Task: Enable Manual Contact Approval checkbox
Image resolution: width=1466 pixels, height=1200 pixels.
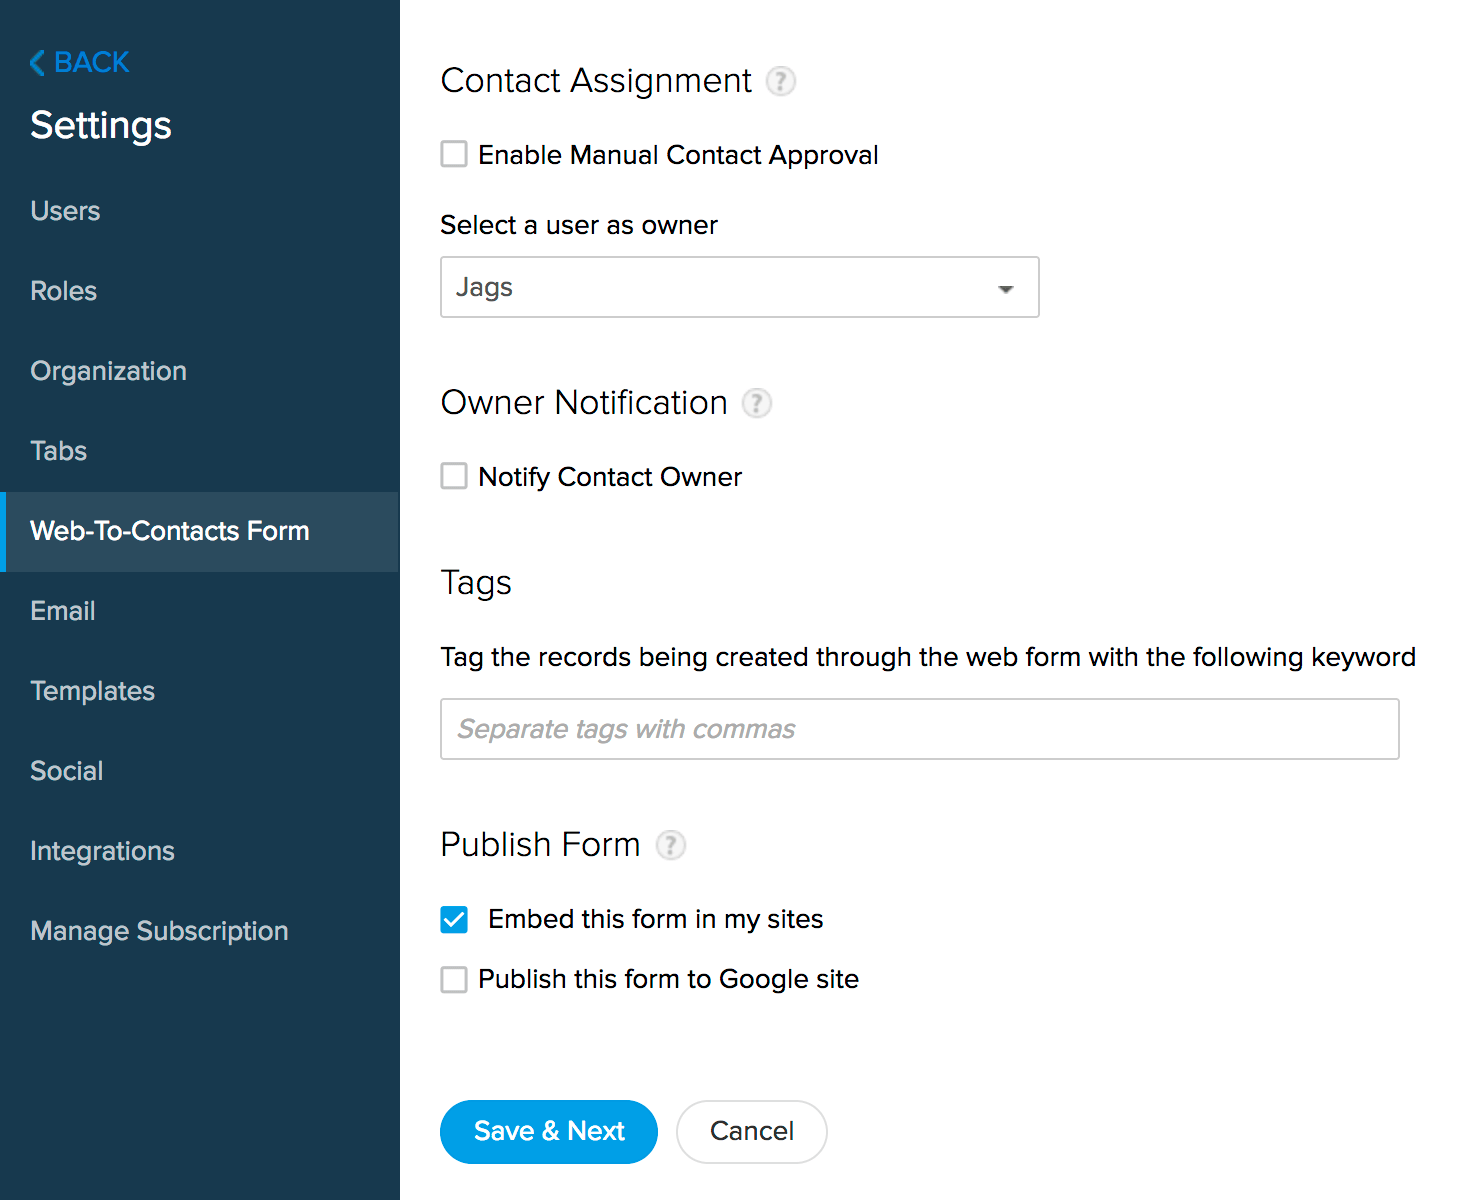Action: pyautogui.click(x=454, y=154)
